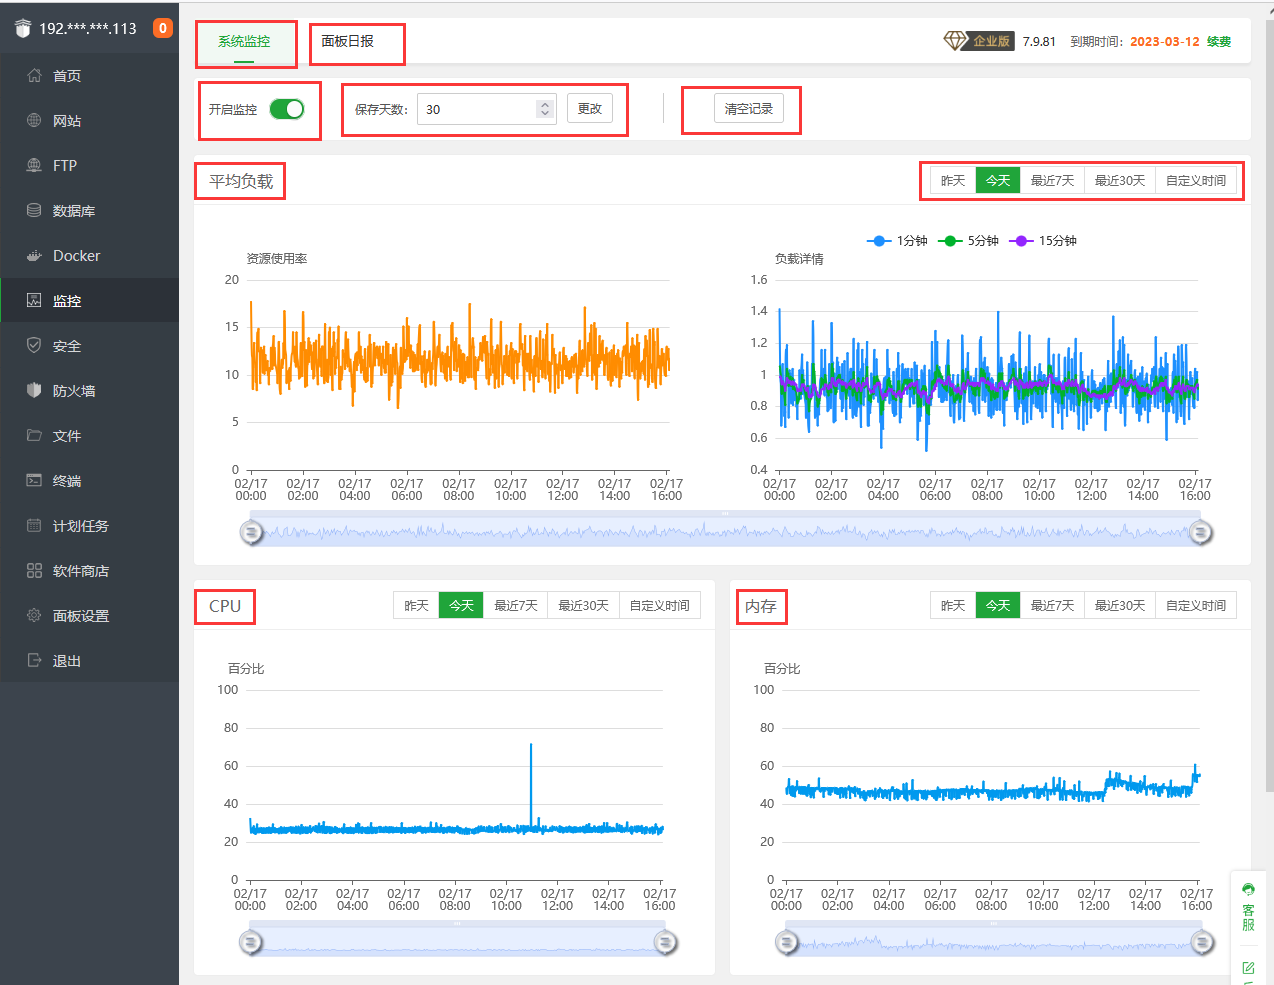Open the 防火墙 shield icon
Screen dimensions: 1274x985
34,391
